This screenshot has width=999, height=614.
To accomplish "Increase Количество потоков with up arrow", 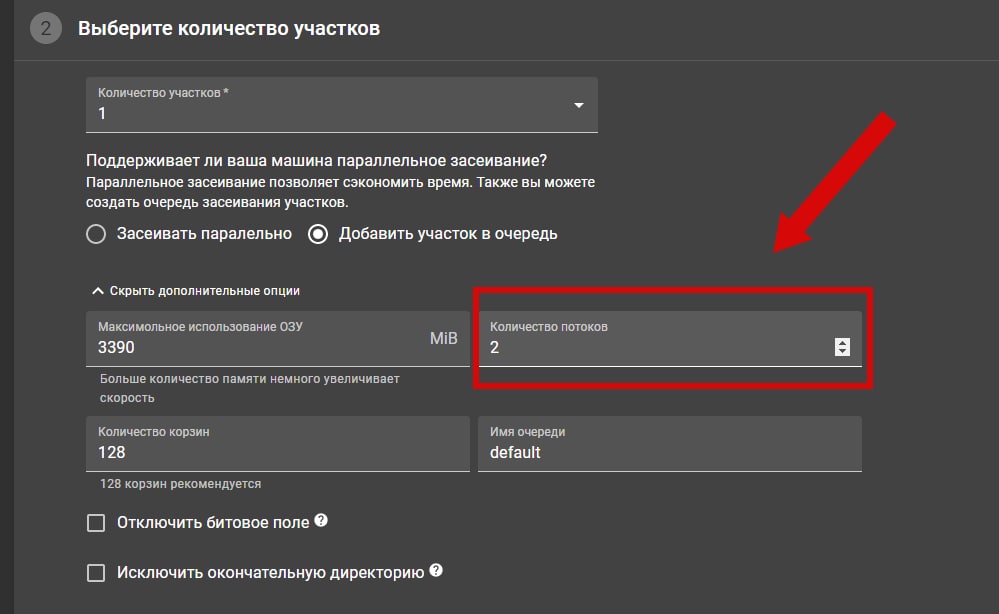I will [x=842, y=342].
